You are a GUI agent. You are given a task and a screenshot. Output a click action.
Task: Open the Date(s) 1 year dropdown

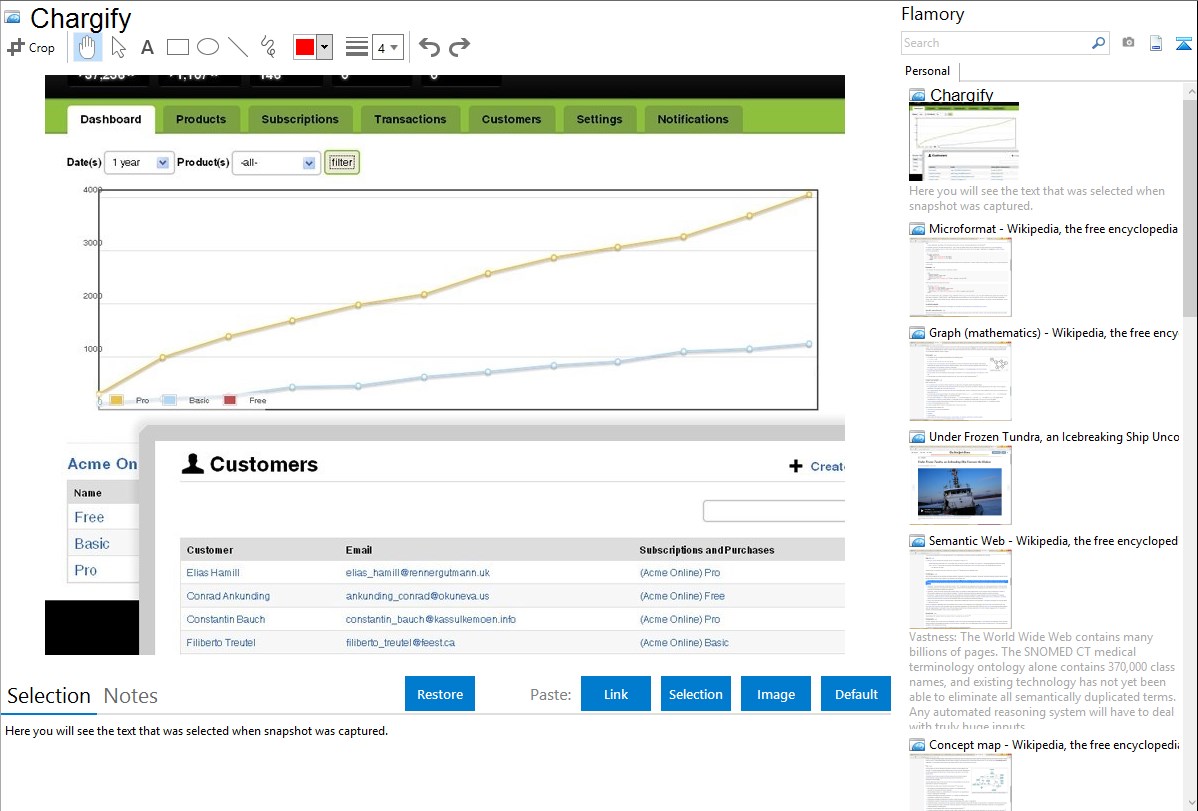138,162
